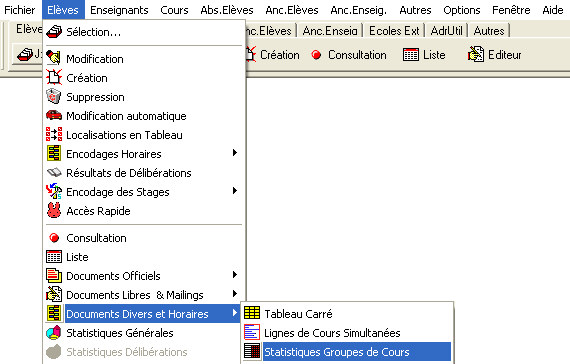Click the red car Modification automatique icon
The width and height of the screenshot is (570, 364).
click(54, 116)
